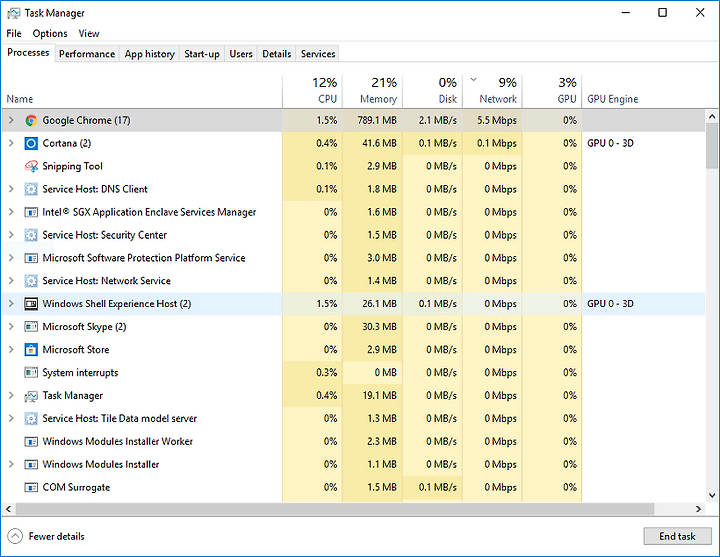Viewport: 720px width, 557px height.
Task: Sort by the CPU column header
Action: (313, 91)
